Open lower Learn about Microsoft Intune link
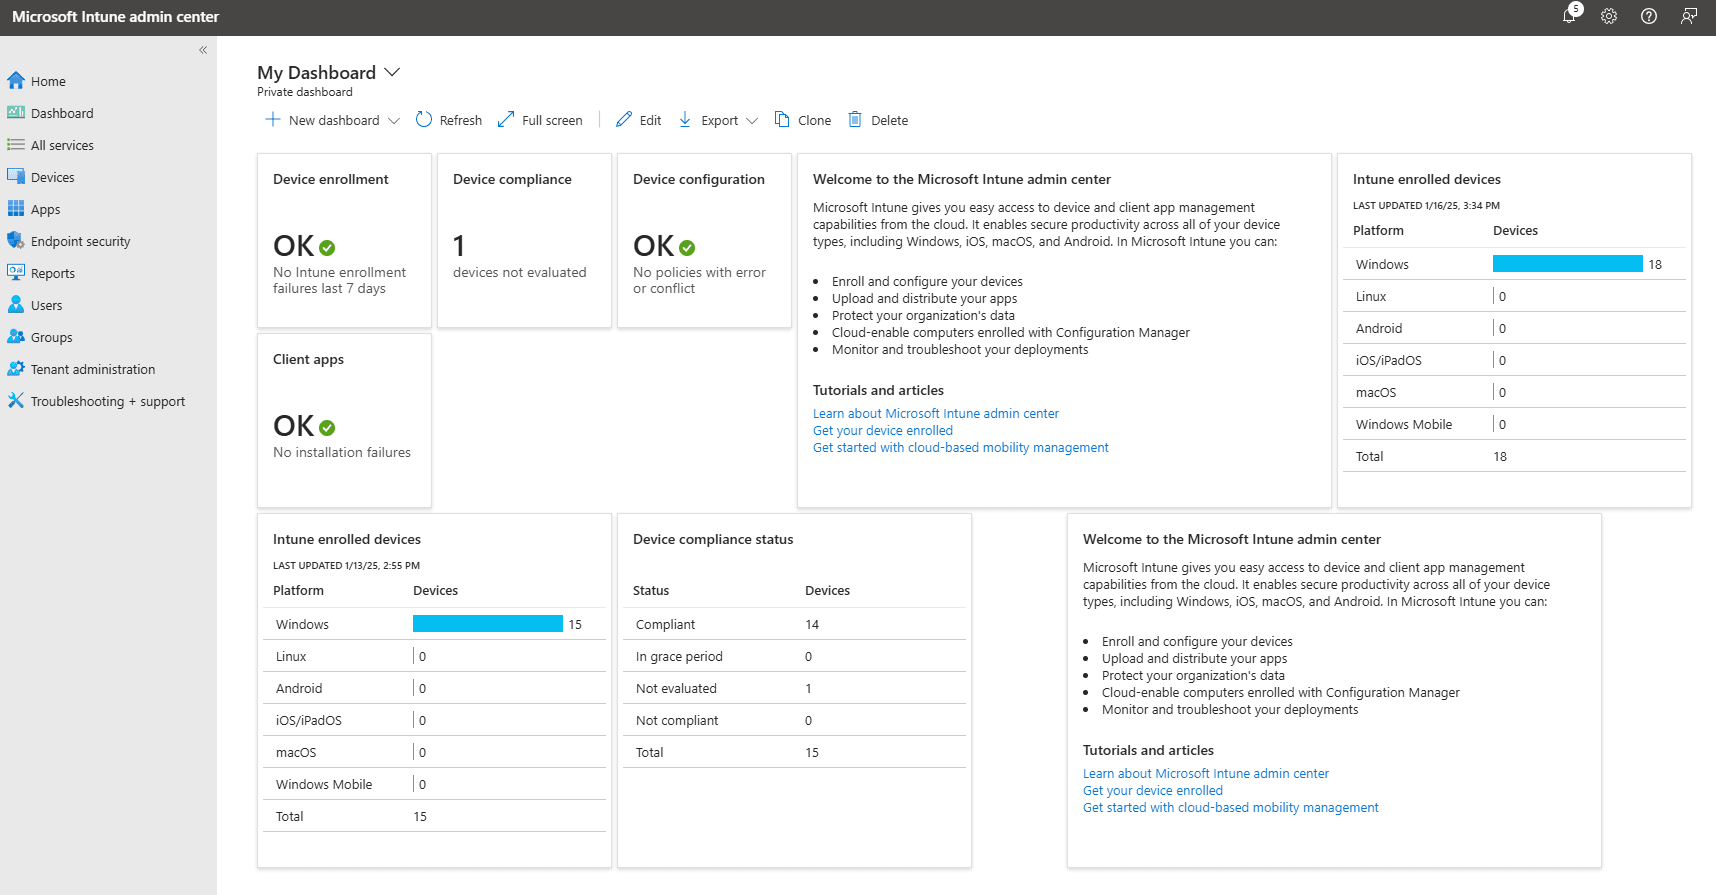 pos(1206,774)
